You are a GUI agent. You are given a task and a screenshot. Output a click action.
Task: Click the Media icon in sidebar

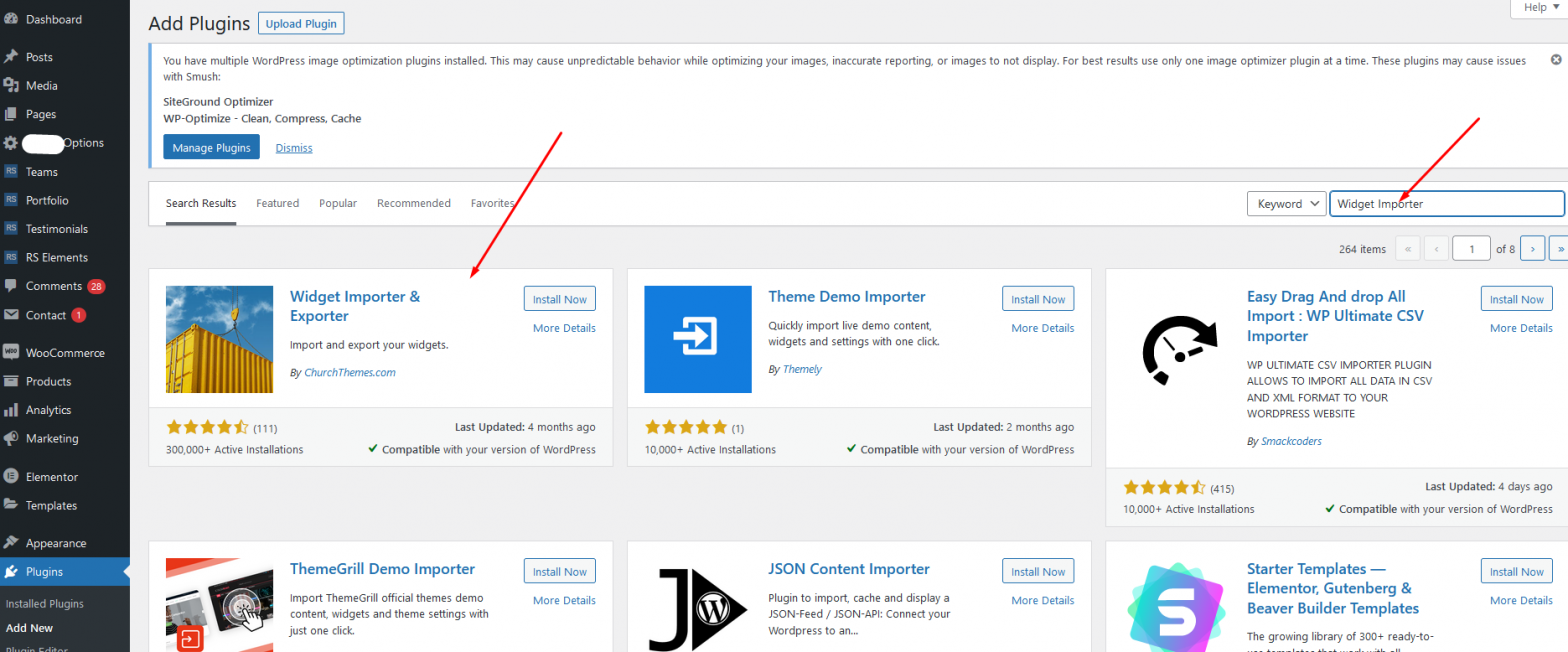click(11, 86)
